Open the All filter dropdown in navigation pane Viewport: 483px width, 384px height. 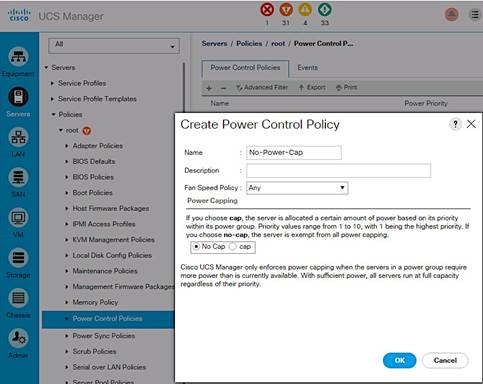click(x=114, y=46)
